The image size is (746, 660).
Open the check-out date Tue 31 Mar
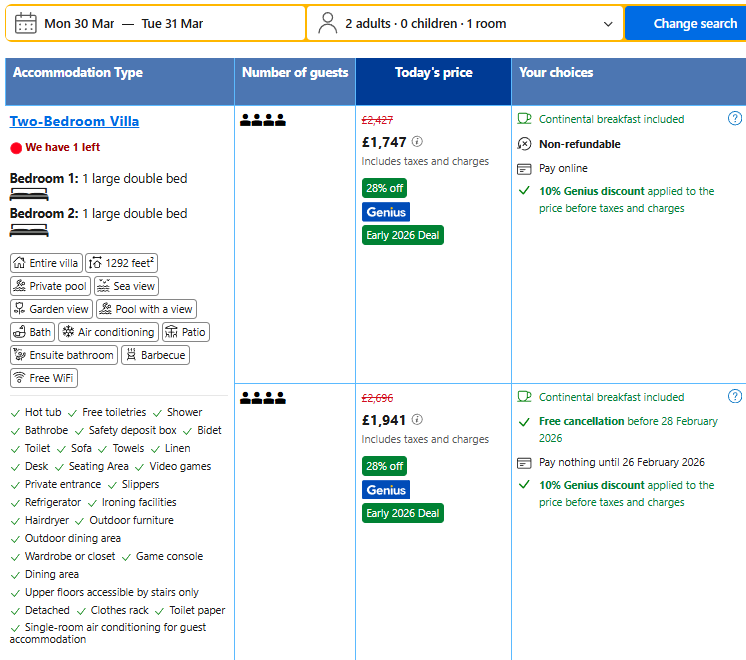(x=172, y=24)
